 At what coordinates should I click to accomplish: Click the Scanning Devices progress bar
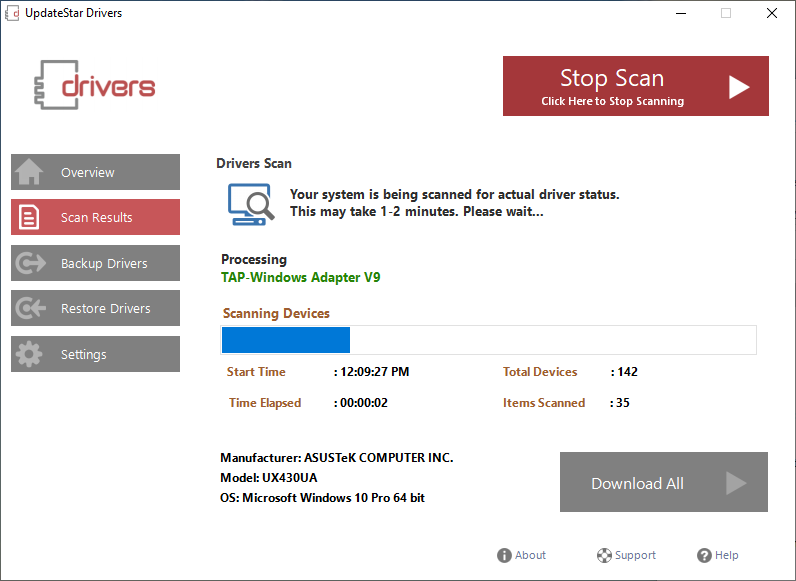[x=488, y=340]
